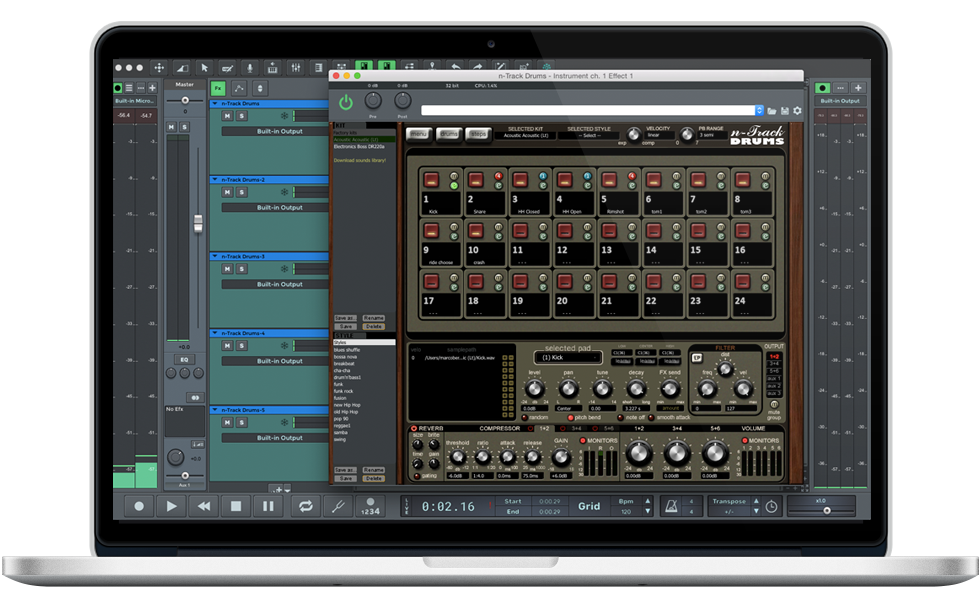Collapse the n-Track Drums track header
980x608 pixels.
tap(215, 103)
